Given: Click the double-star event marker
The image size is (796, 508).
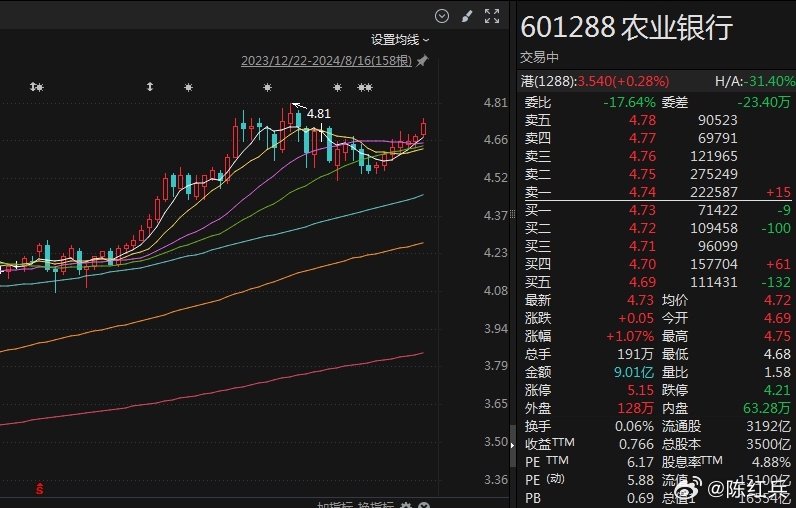Looking at the screenshot, I should coord(365,88).
